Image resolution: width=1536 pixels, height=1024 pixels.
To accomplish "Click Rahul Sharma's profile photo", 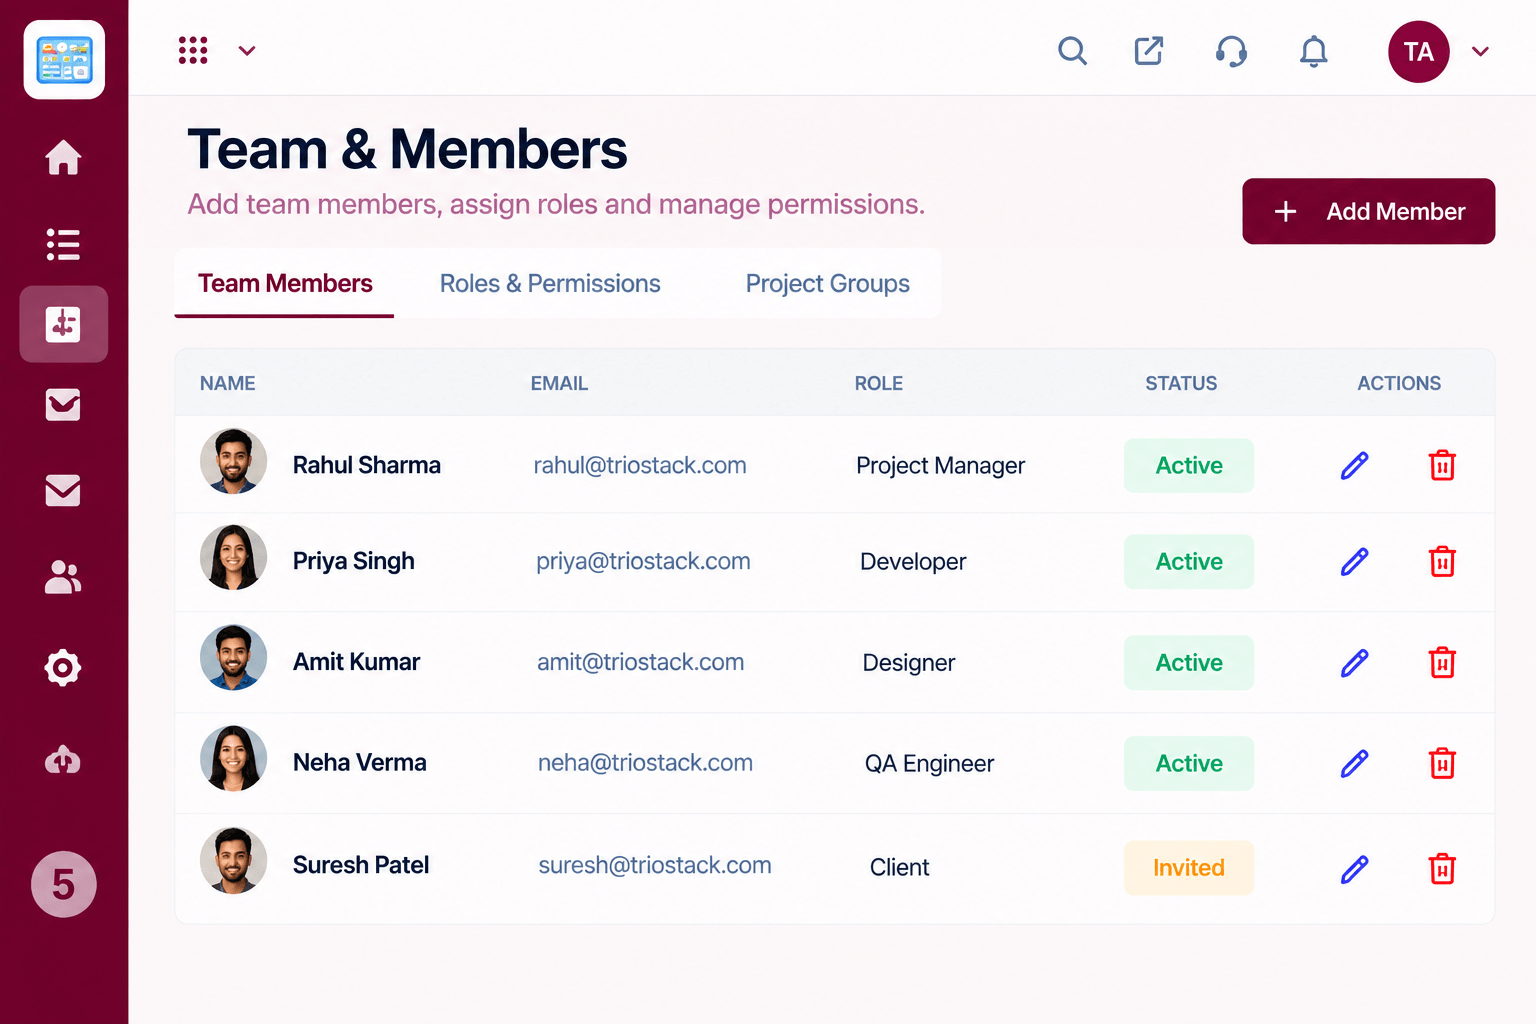I will [233, 462].
